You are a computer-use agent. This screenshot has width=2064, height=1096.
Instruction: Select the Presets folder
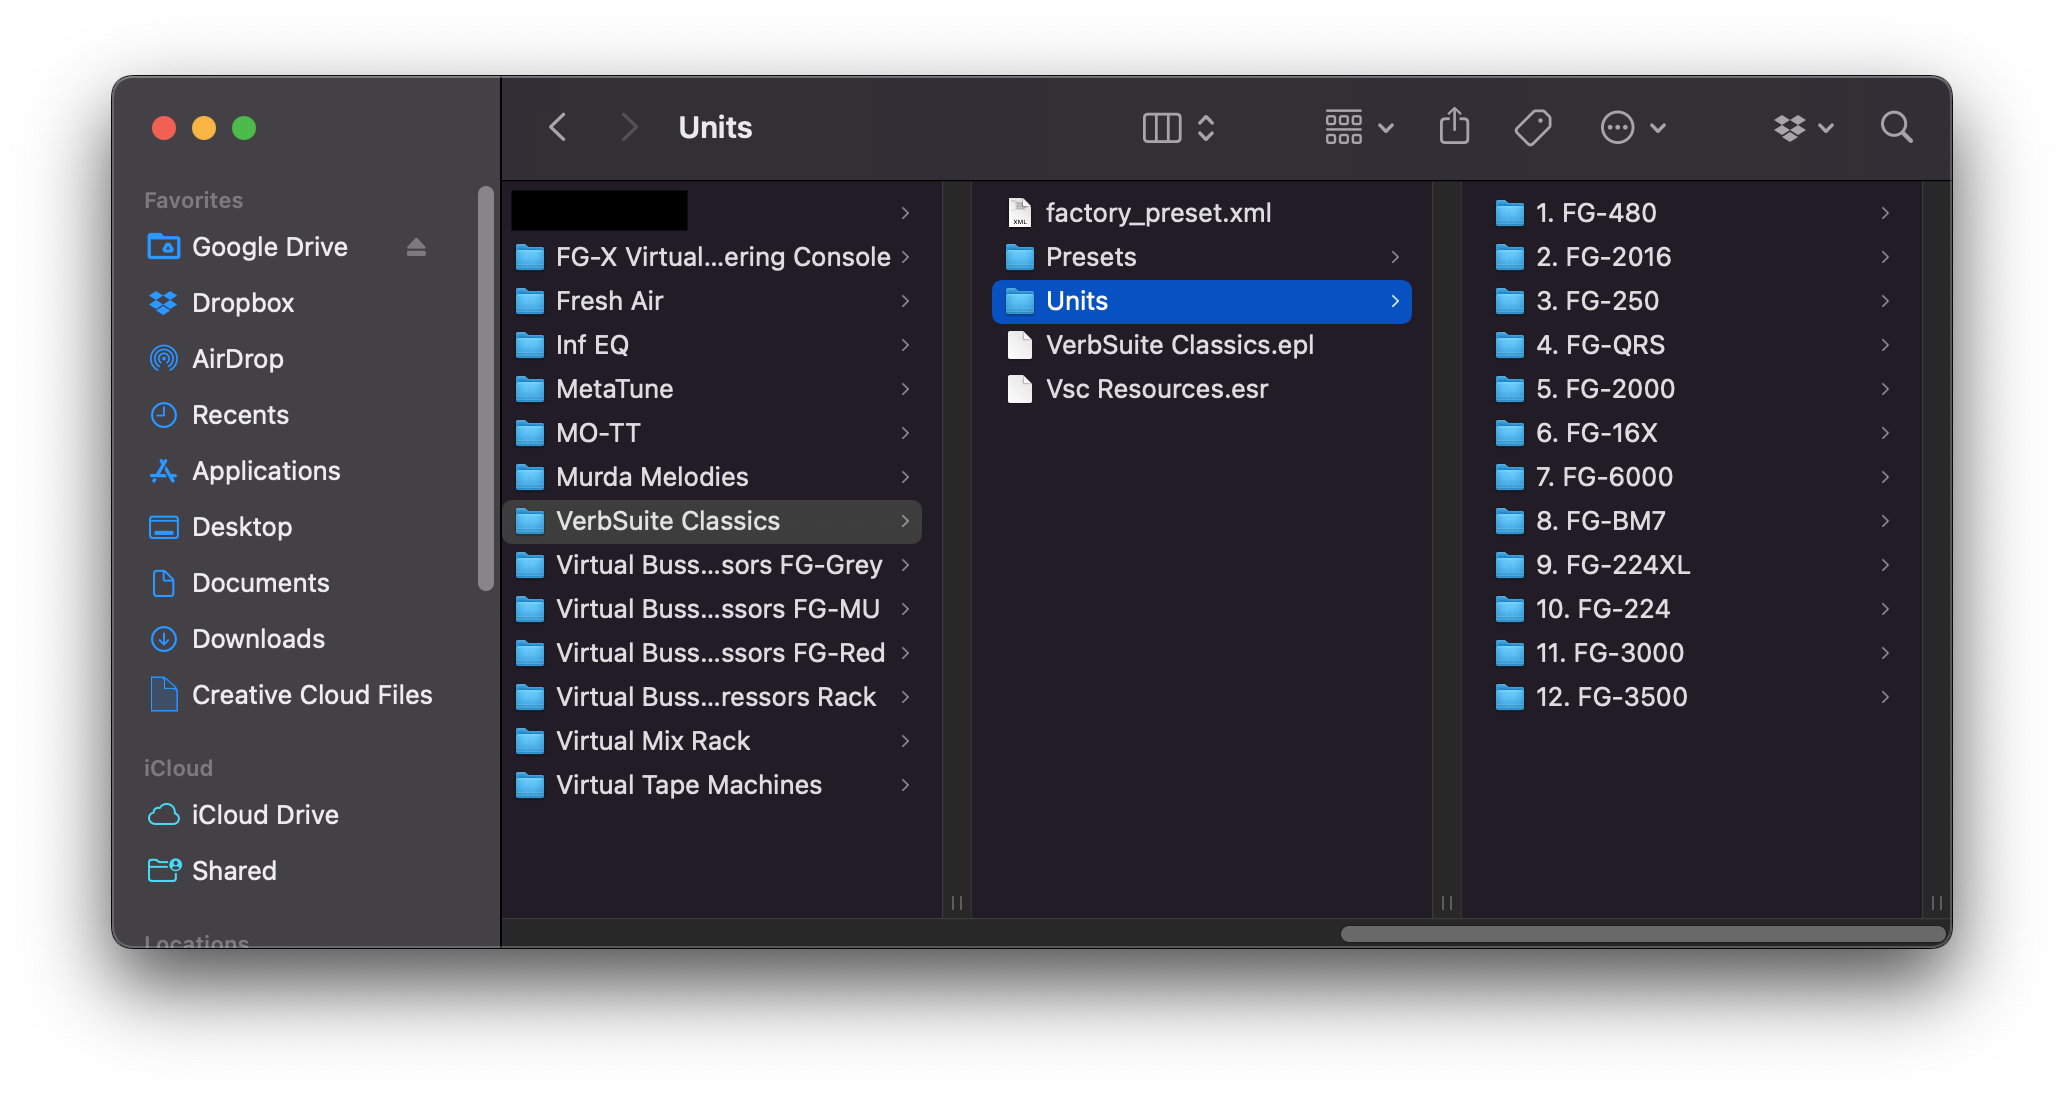[1202, 257]
